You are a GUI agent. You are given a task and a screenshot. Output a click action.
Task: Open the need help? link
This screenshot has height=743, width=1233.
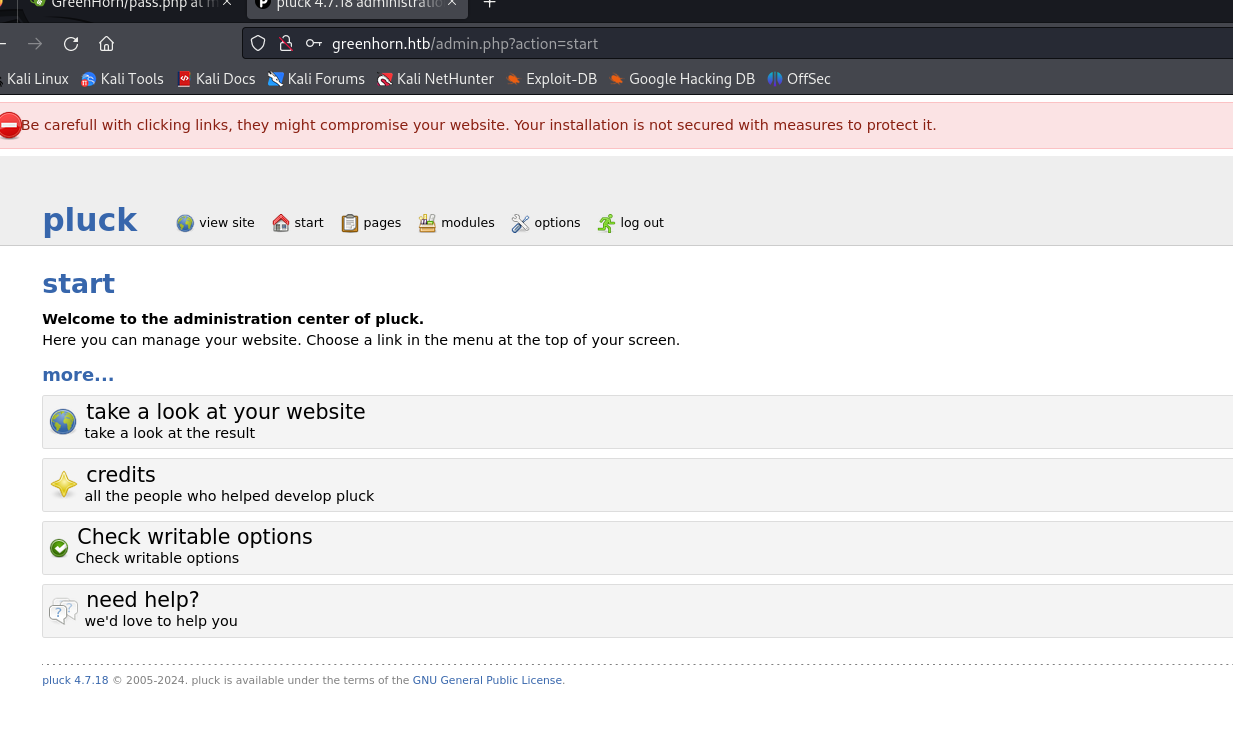pos(143,600)
